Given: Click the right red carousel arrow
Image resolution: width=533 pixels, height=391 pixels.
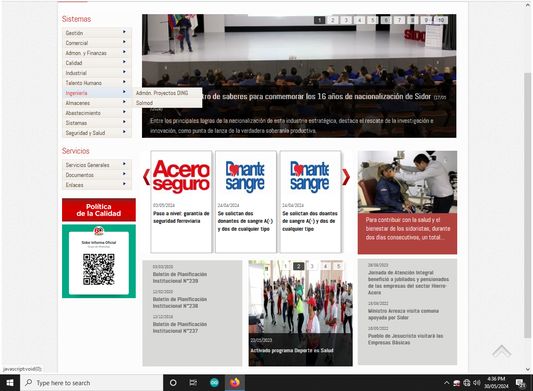Looking at the screenshot, I should [x=346, y=177].
